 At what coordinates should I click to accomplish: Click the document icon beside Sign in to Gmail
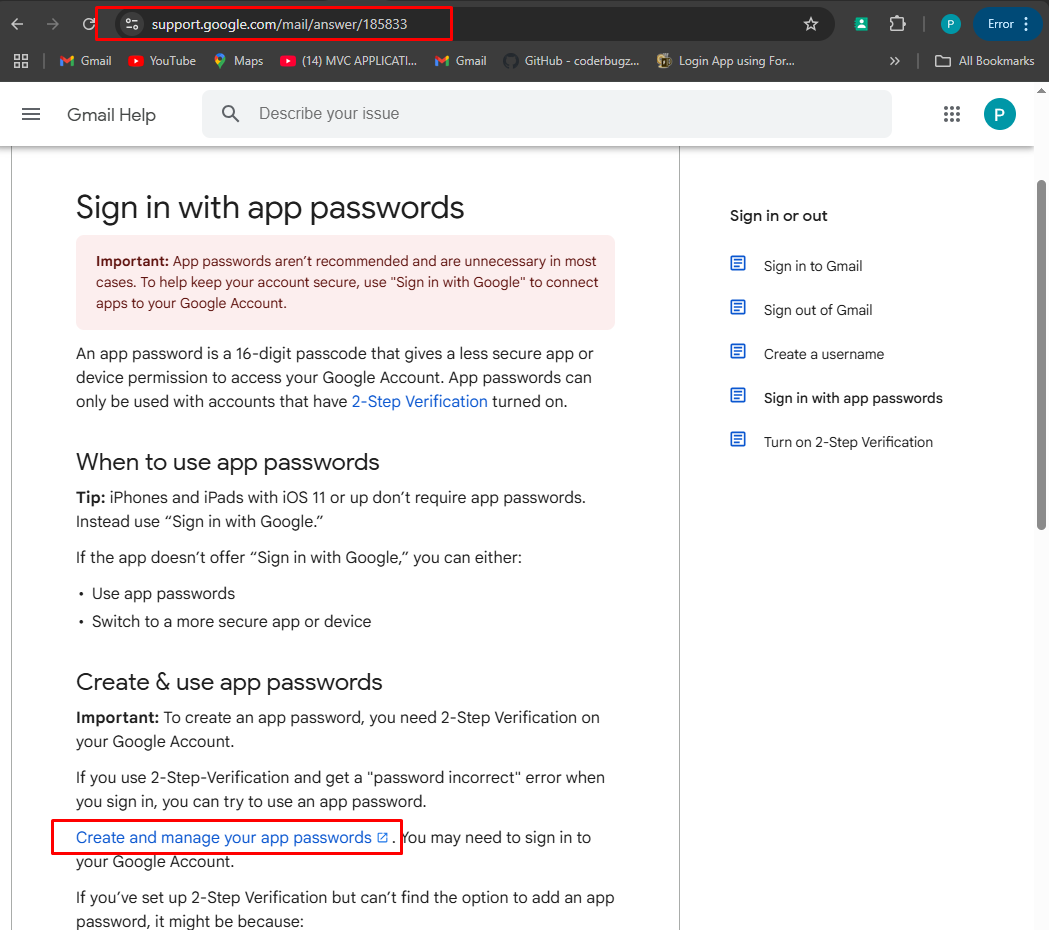[738, 263]
